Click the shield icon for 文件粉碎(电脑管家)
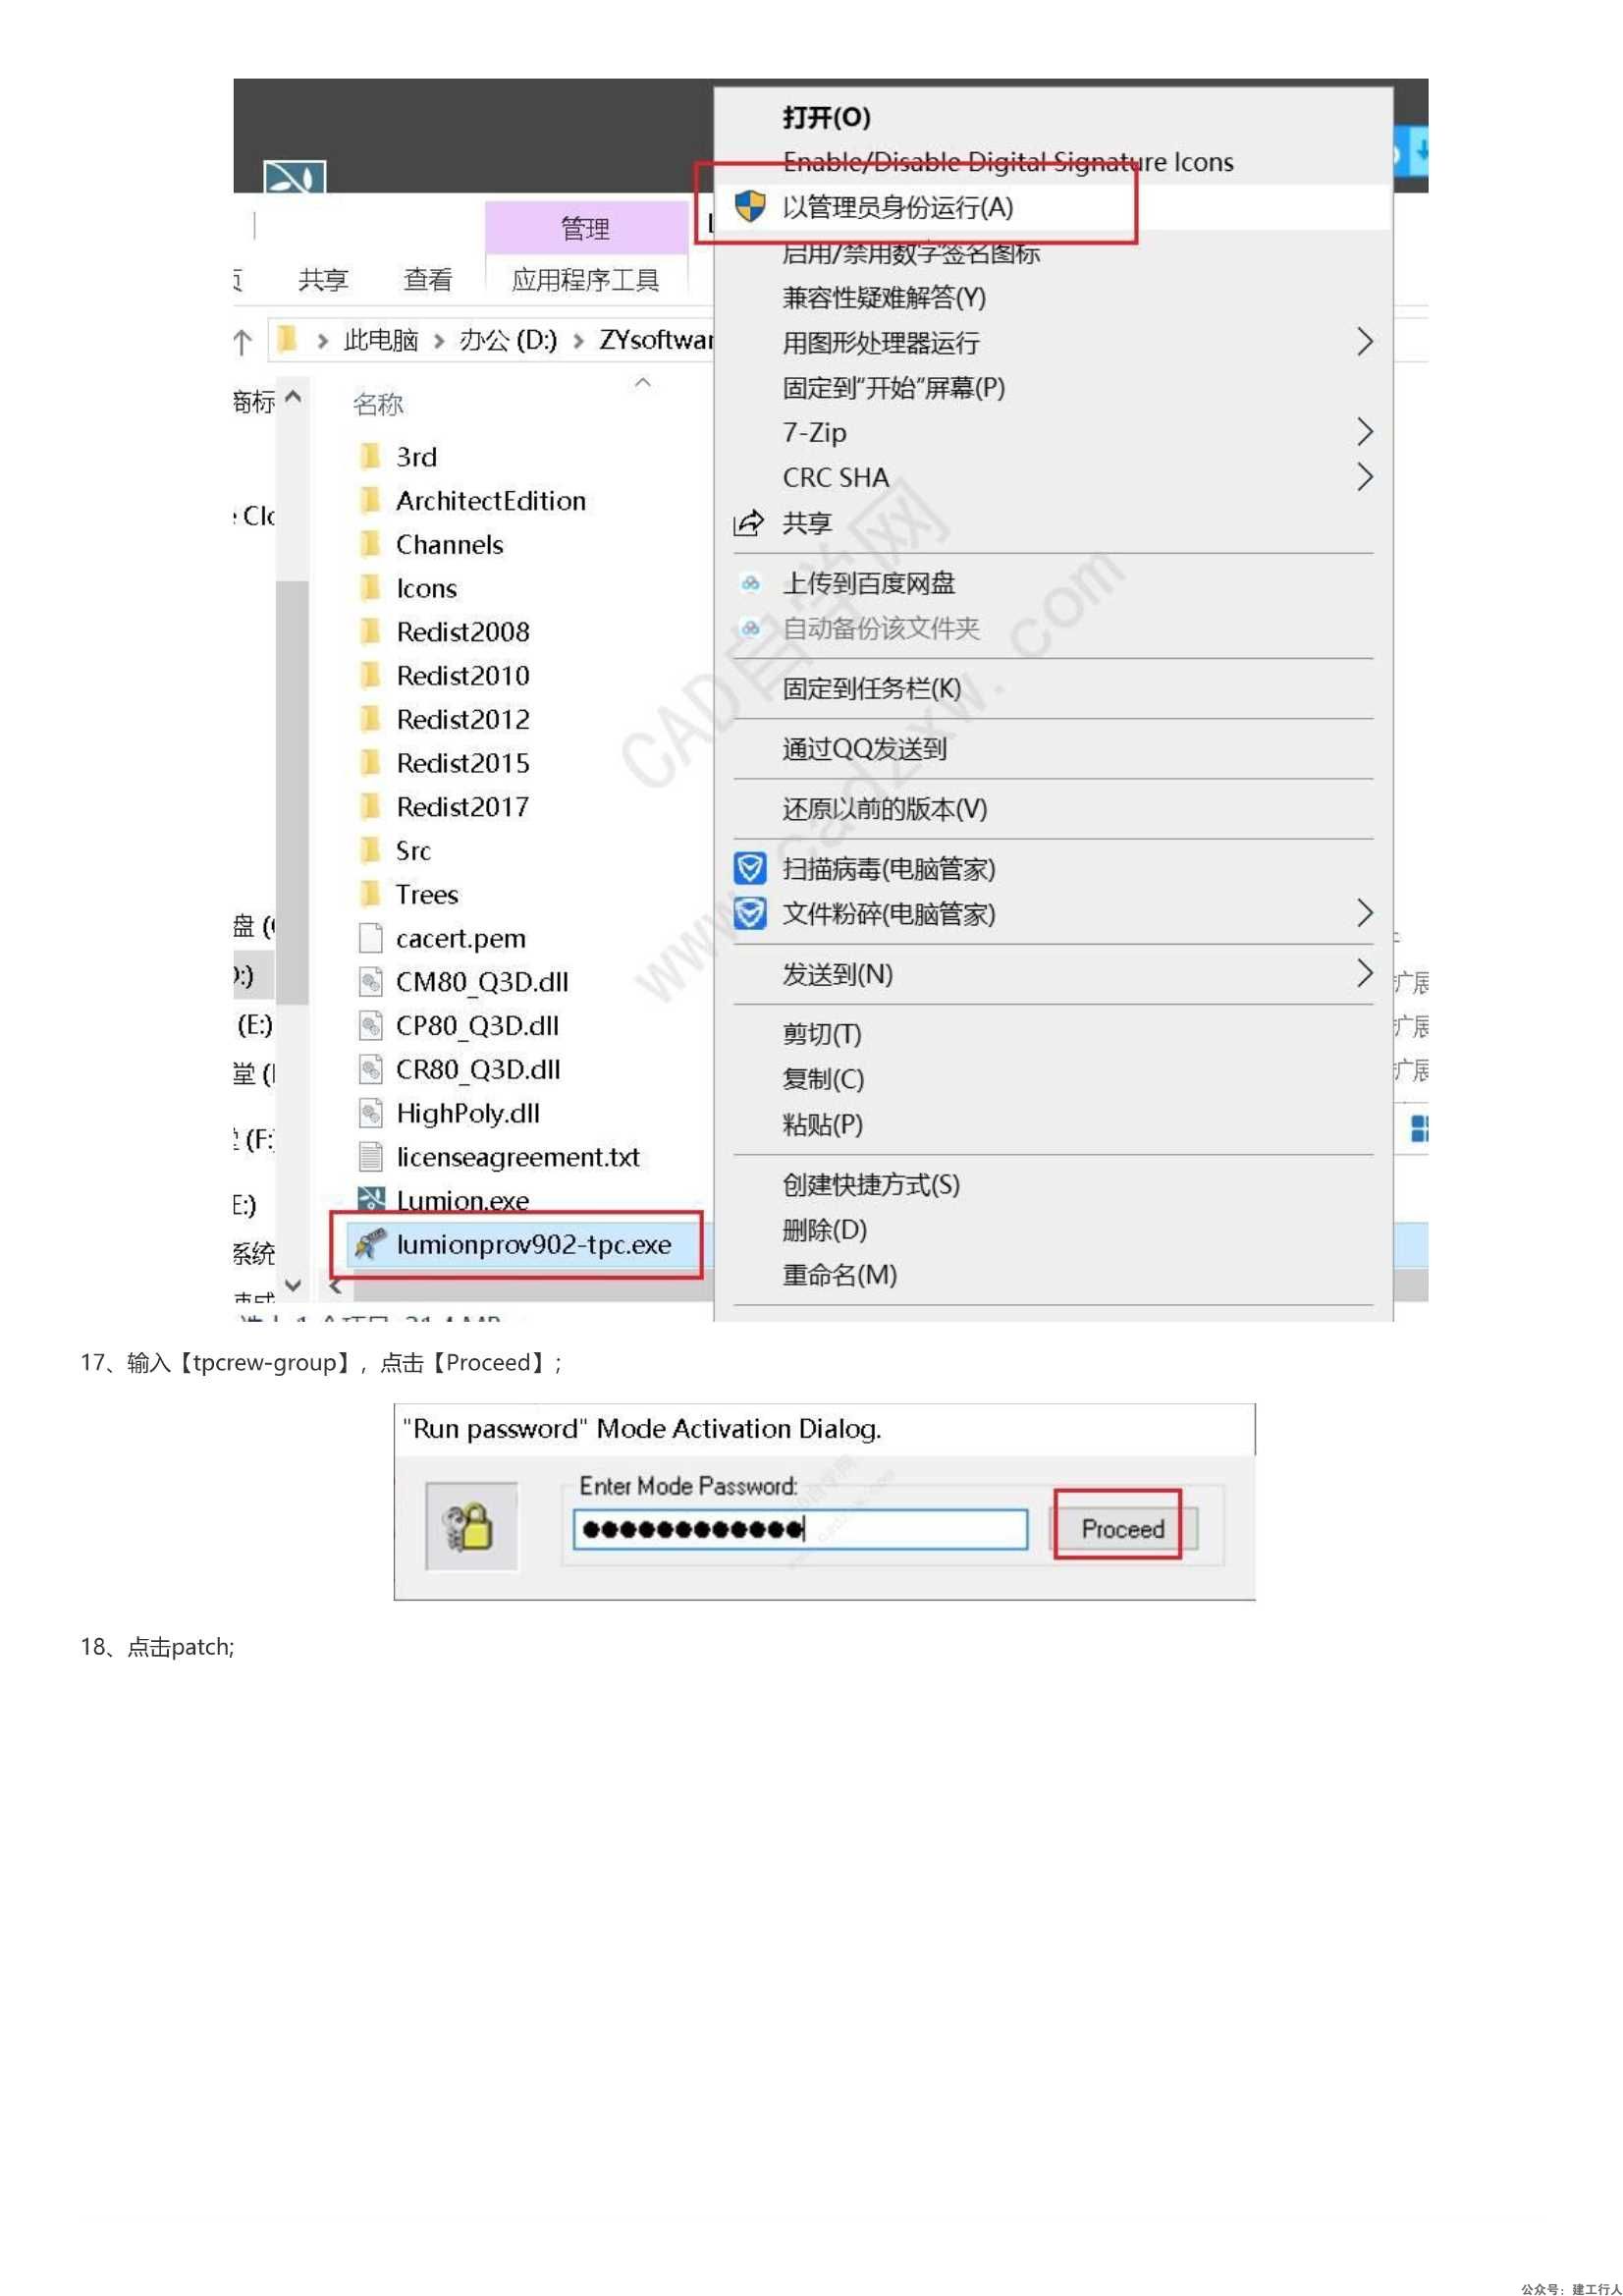The height and width of the screenshot is (2296, 1623). pyautogui.click(x=750, y=913)
